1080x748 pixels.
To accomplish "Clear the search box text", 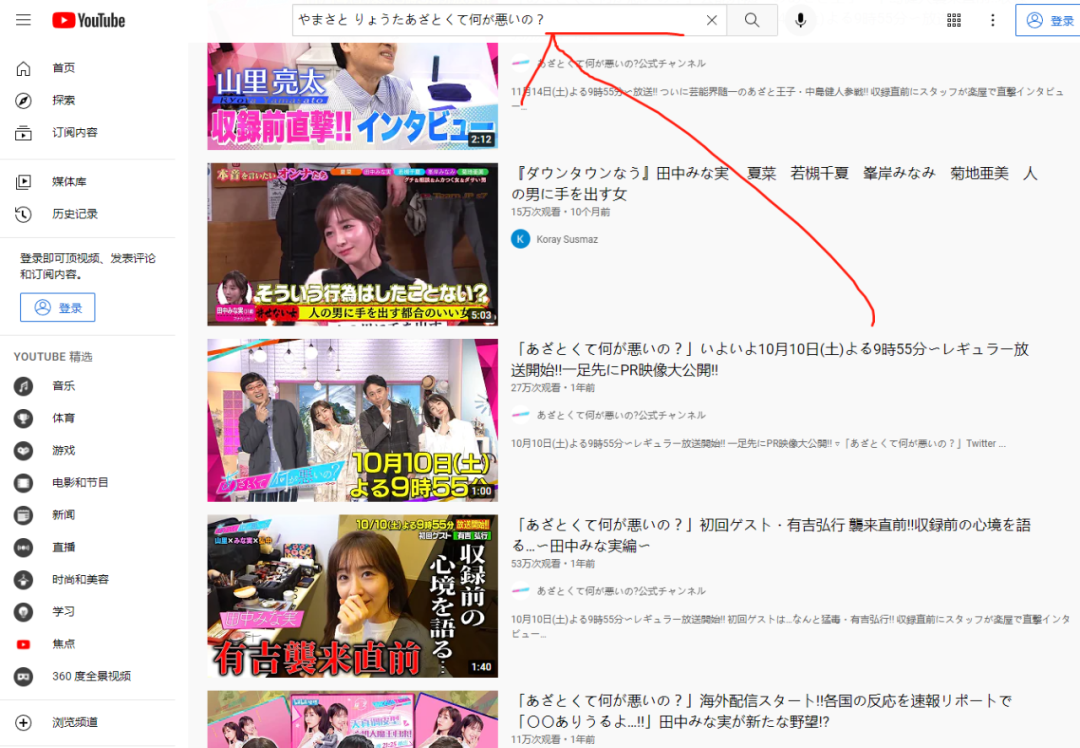I will 711,20.
